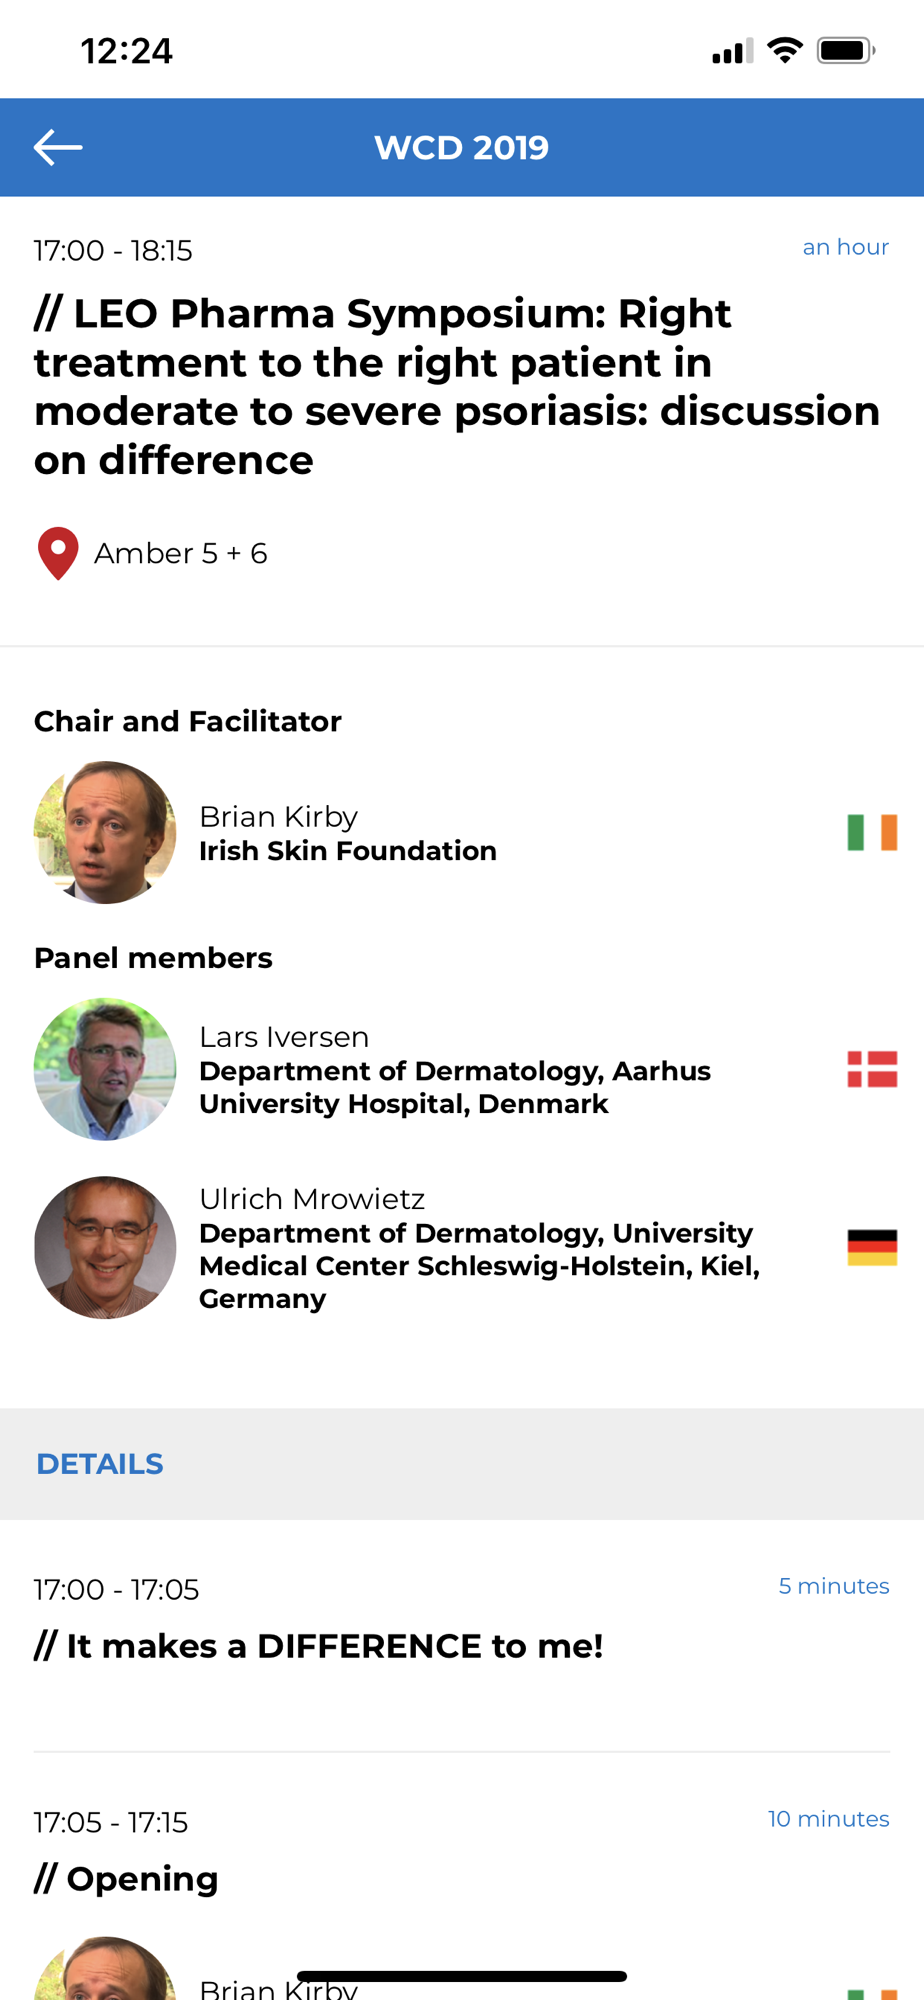Open Lars Iversen's profile photo

coord(105,1069)
